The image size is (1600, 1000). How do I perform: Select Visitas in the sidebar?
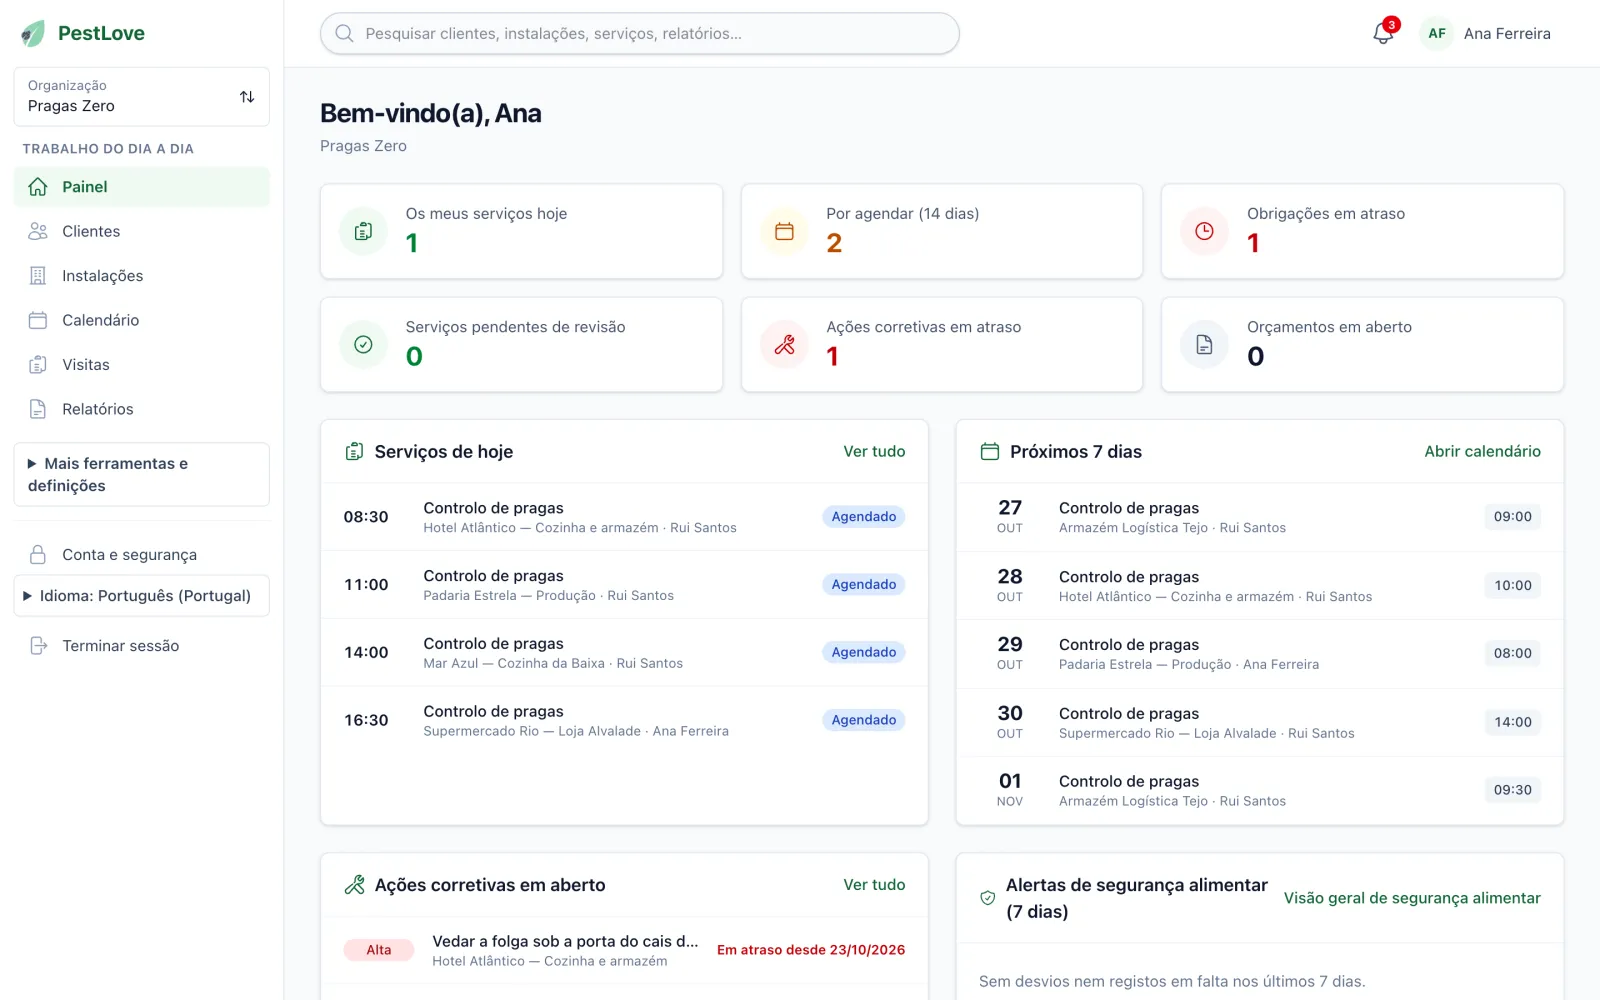pos(142,365)
